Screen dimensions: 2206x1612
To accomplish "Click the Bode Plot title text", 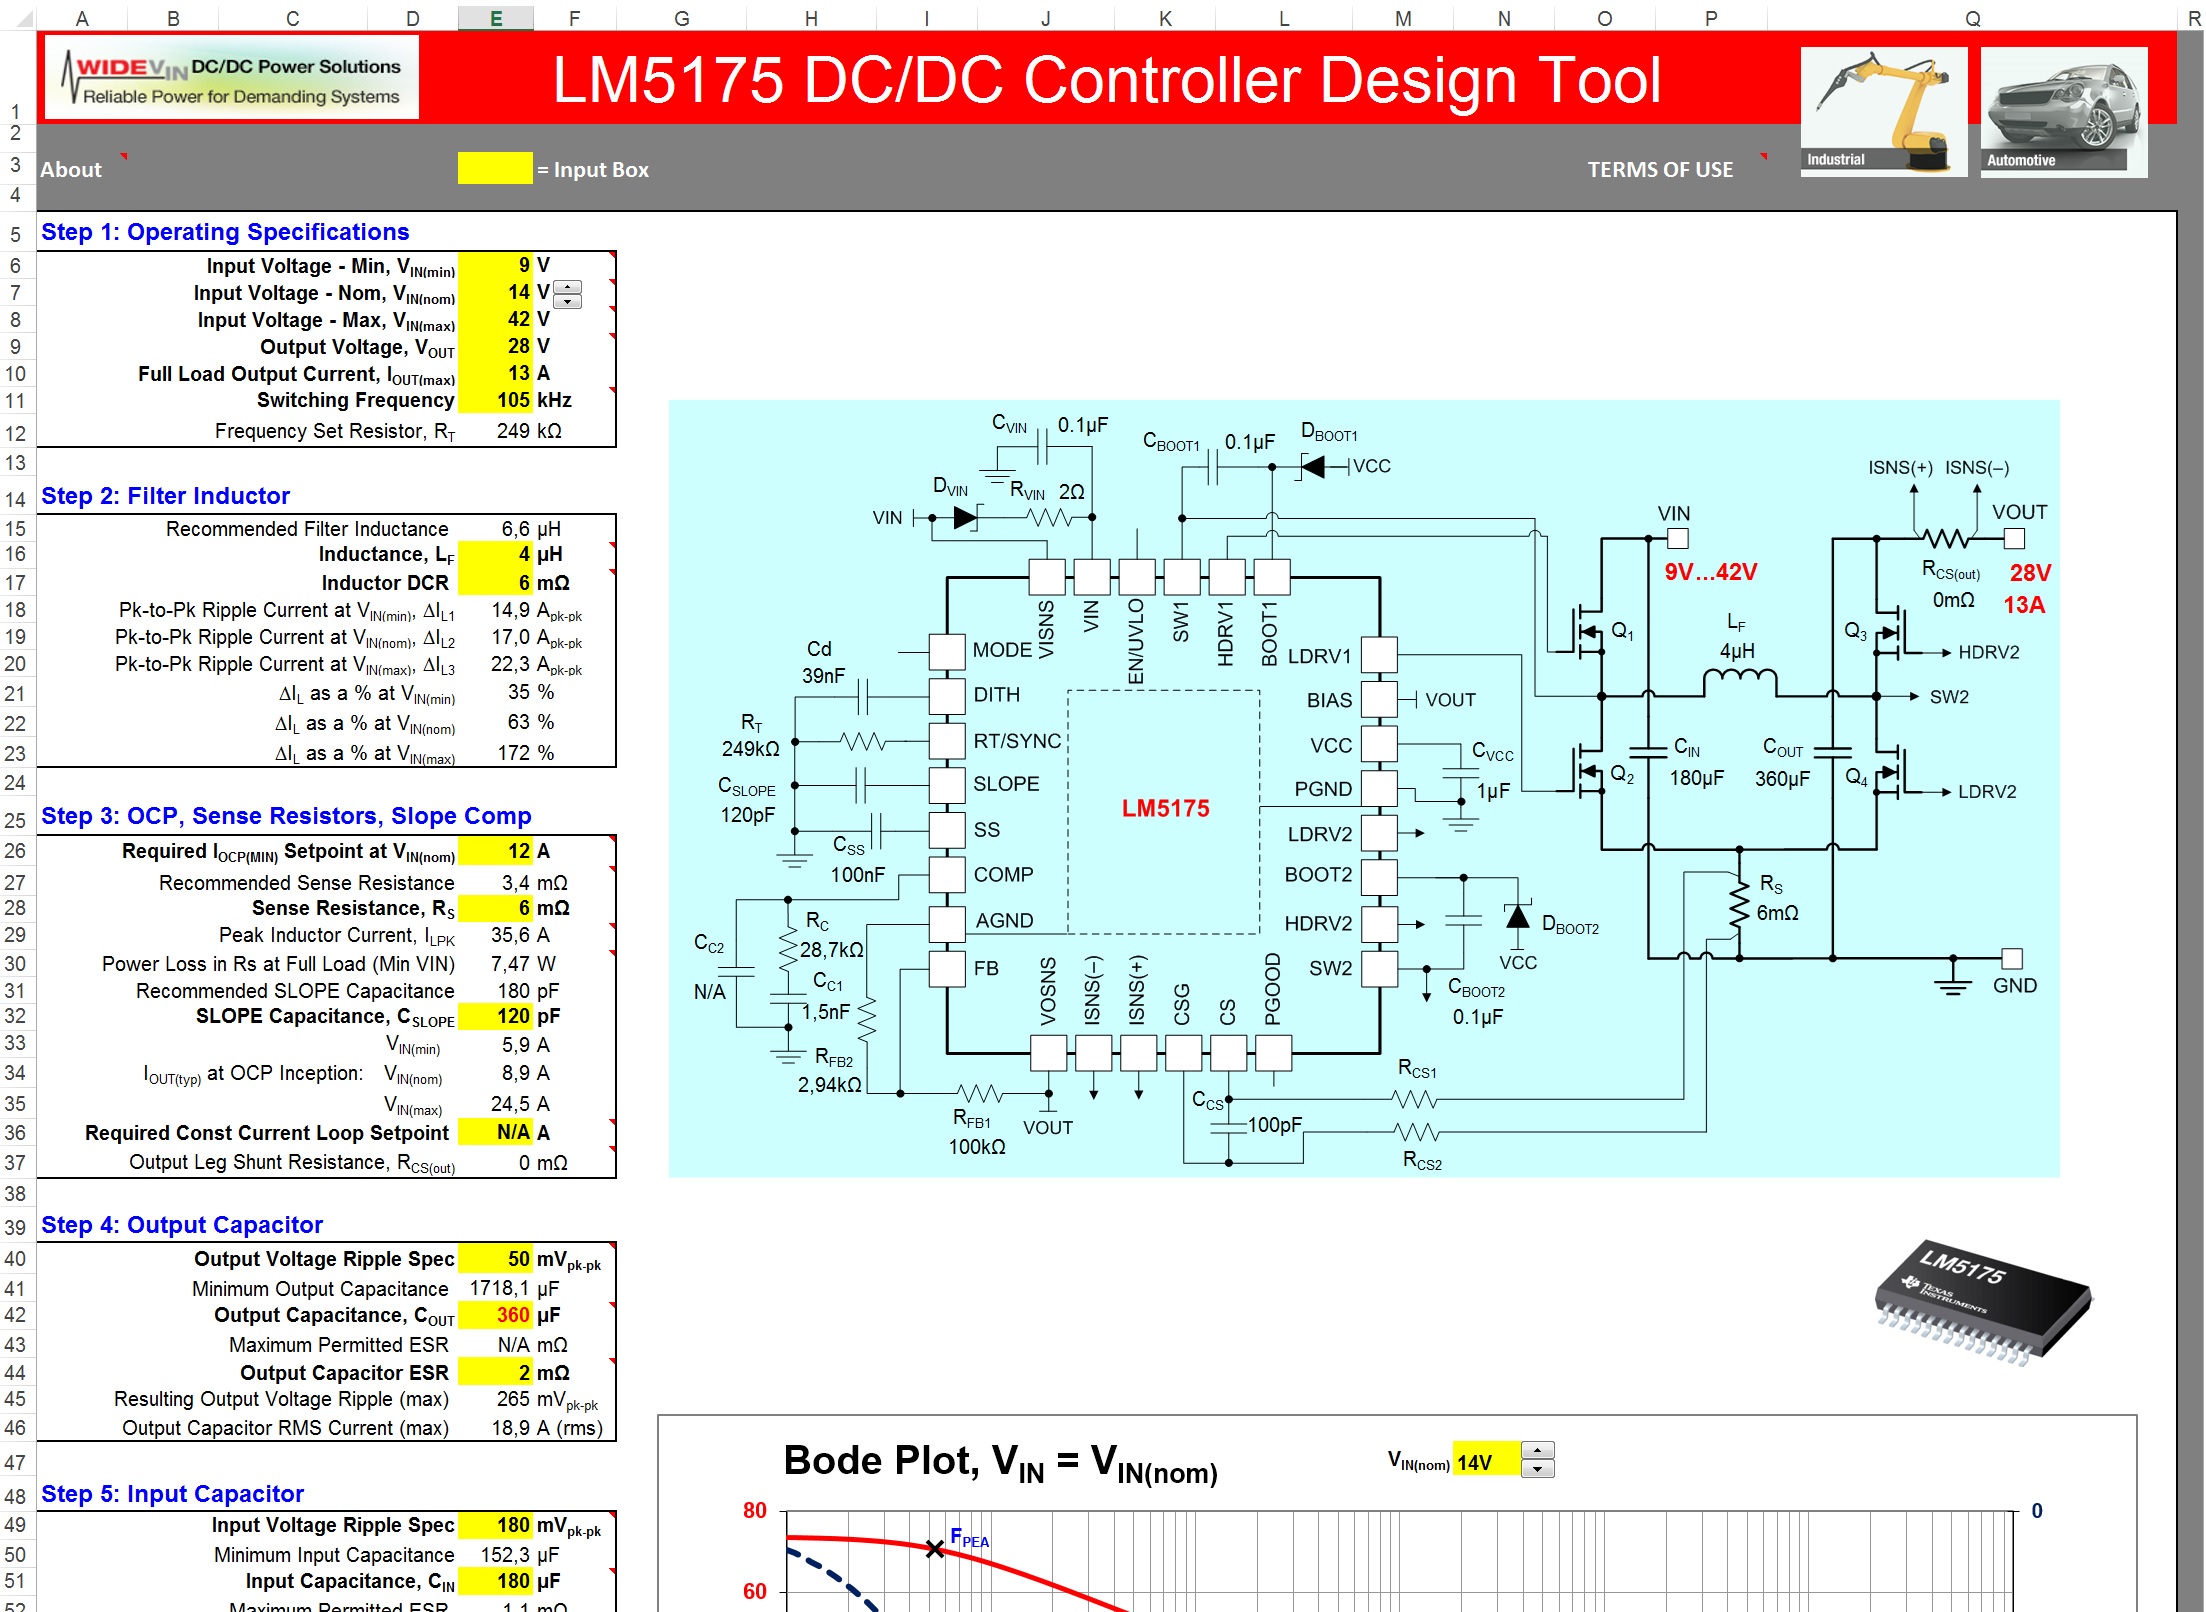I will pyautogui.click(x=1000, y=1462).
